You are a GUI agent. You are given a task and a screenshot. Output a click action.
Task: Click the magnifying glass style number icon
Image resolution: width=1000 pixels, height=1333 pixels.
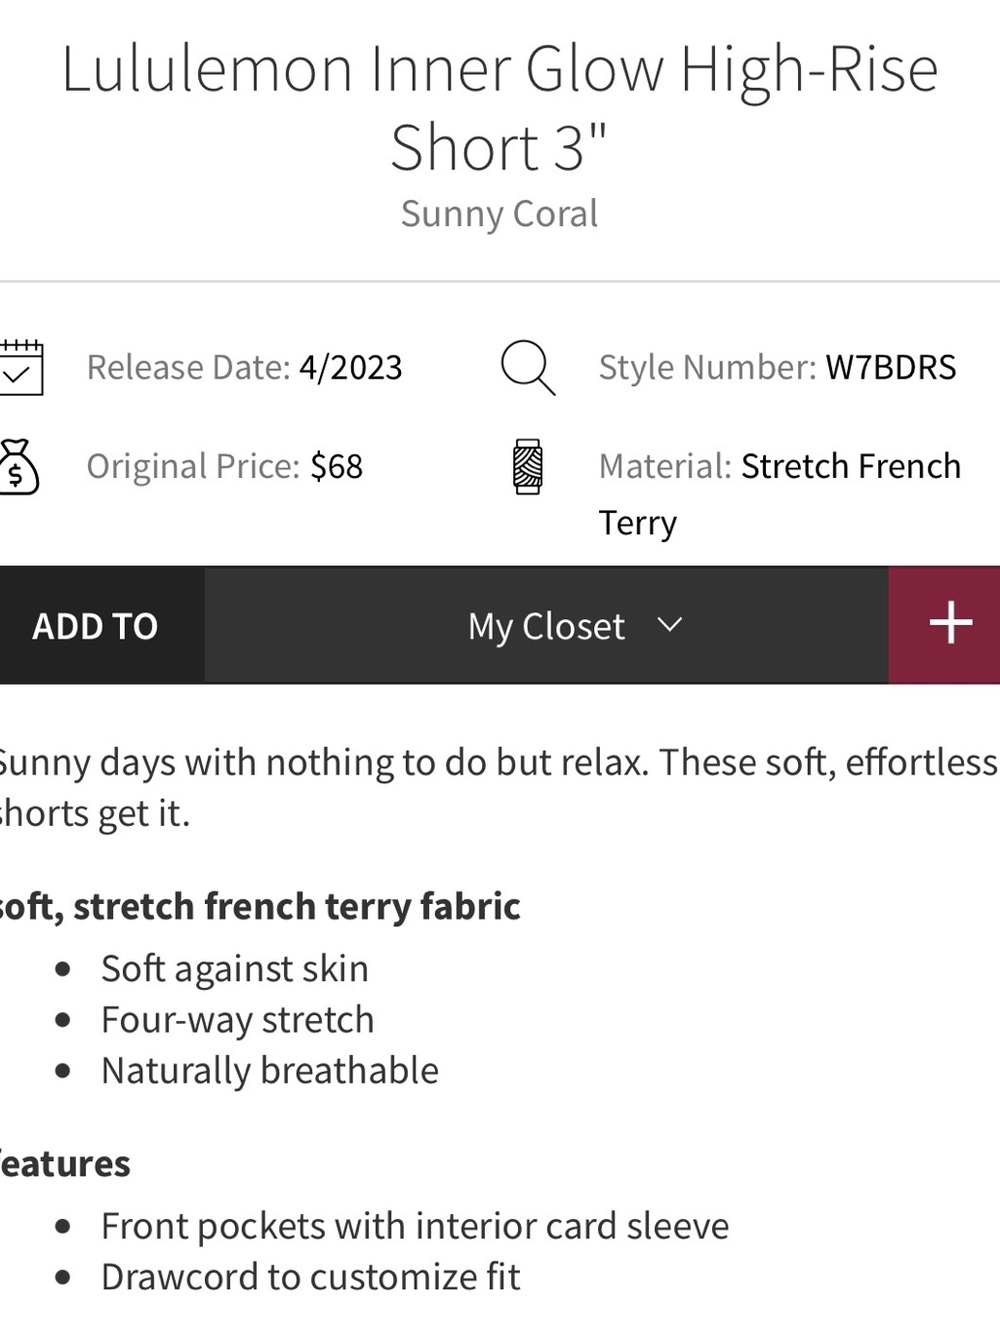pos(528,367)
